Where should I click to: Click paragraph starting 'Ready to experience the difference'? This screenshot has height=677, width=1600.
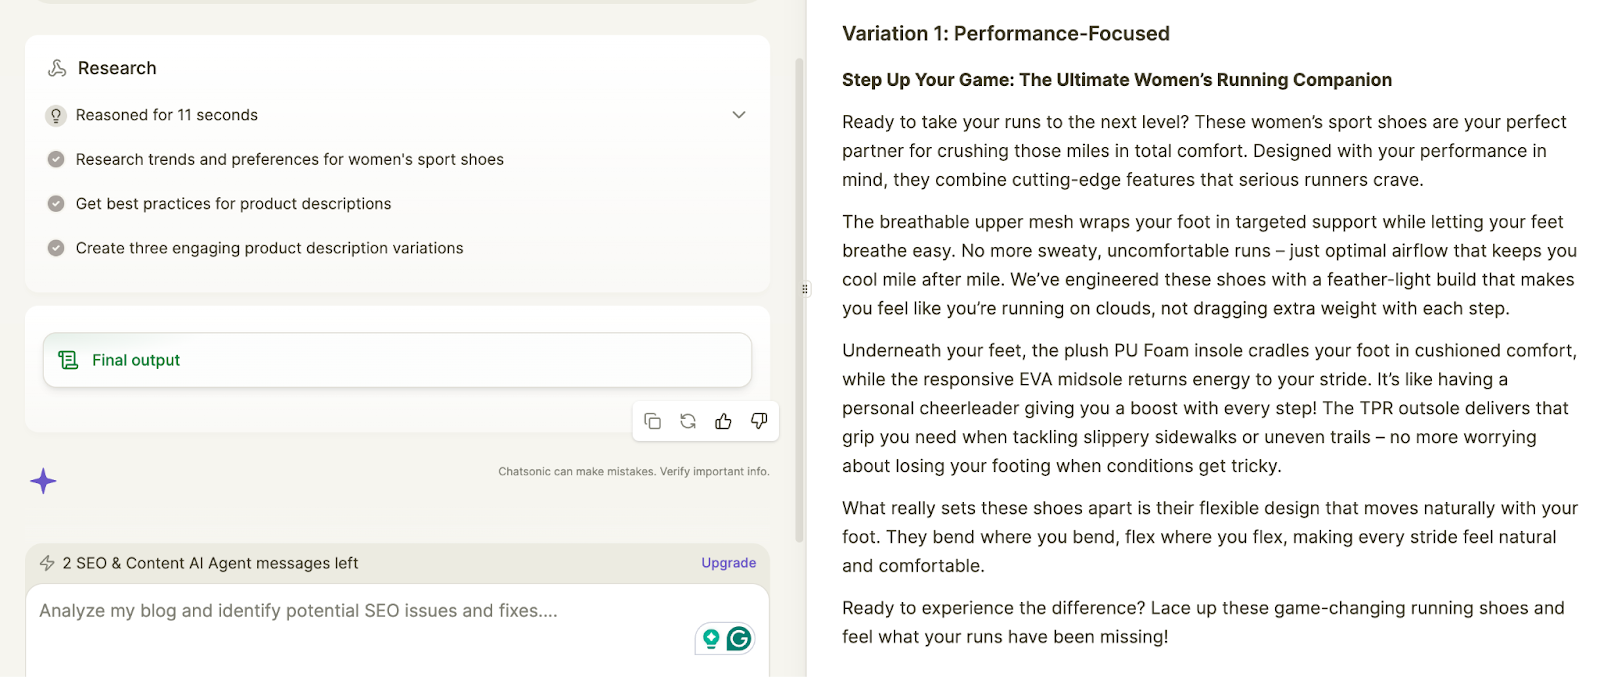(x=1203, y=622)
